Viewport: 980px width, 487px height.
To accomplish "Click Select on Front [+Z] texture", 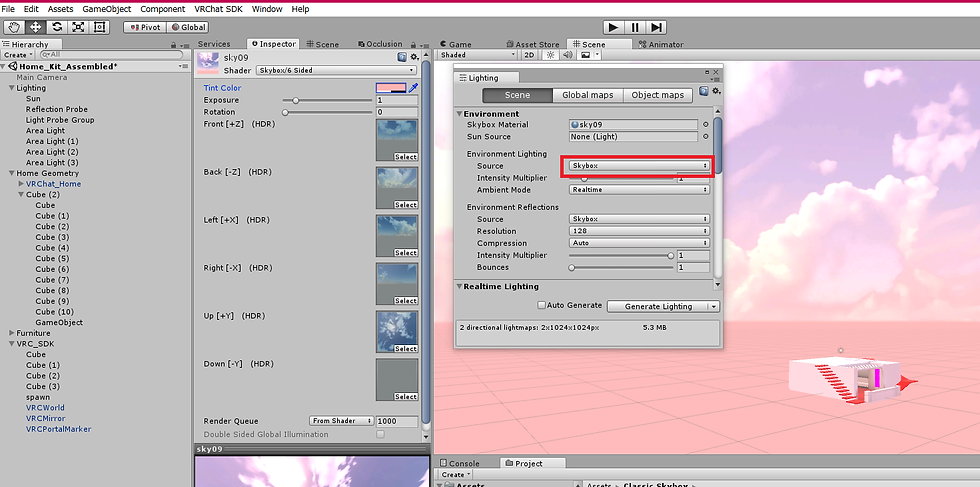I will (x=406, y=157).
